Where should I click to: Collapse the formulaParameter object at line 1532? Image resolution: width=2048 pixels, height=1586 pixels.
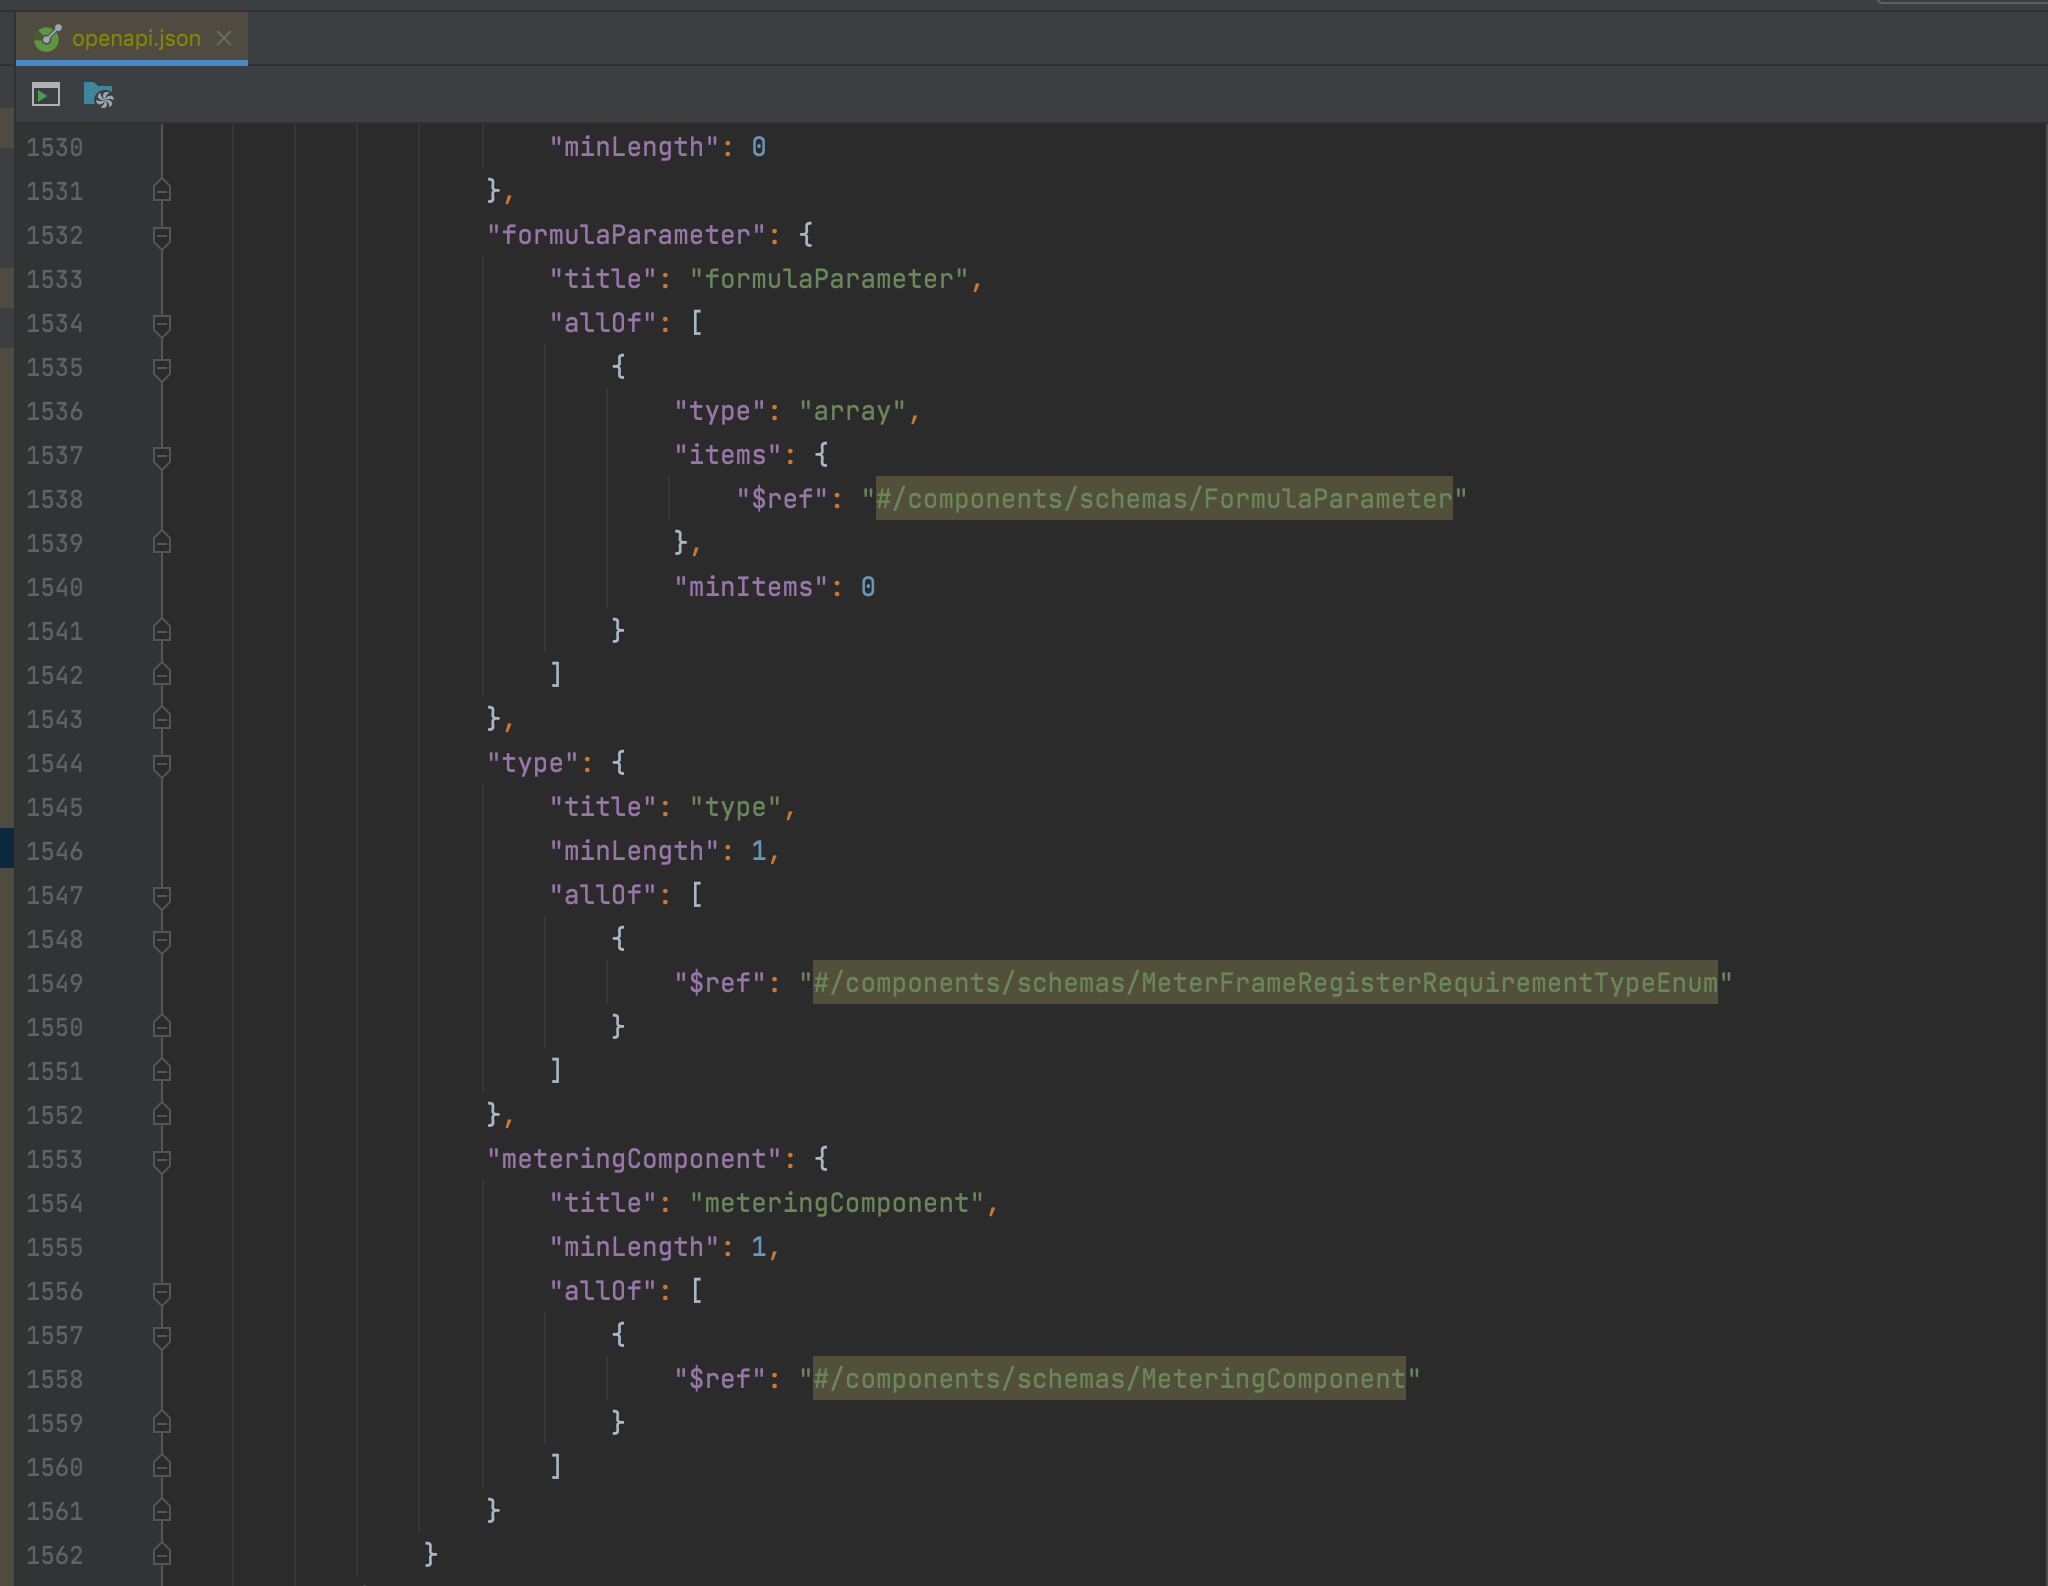point(162,235)
